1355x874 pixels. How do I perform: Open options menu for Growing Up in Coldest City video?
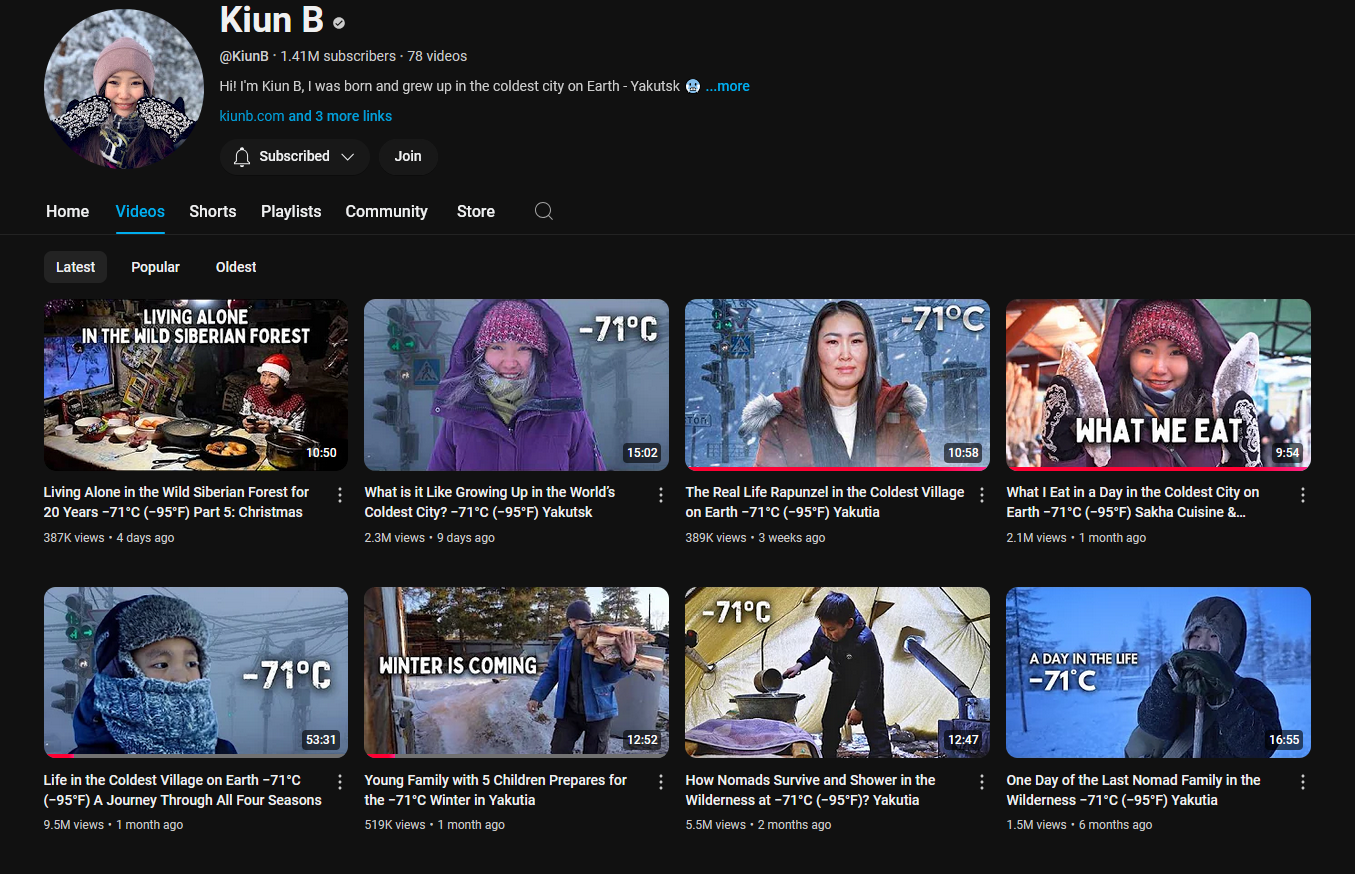pos(661,495)
